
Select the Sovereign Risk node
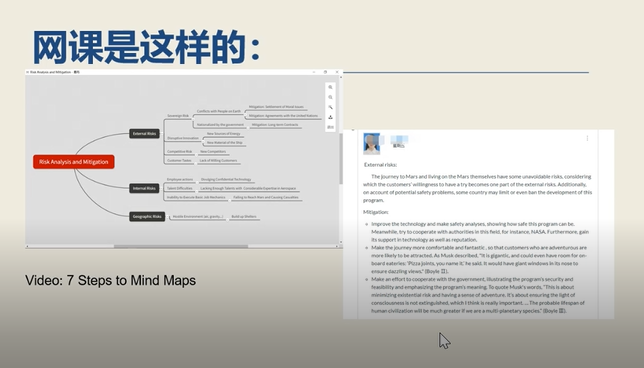(x=178, y=116)
